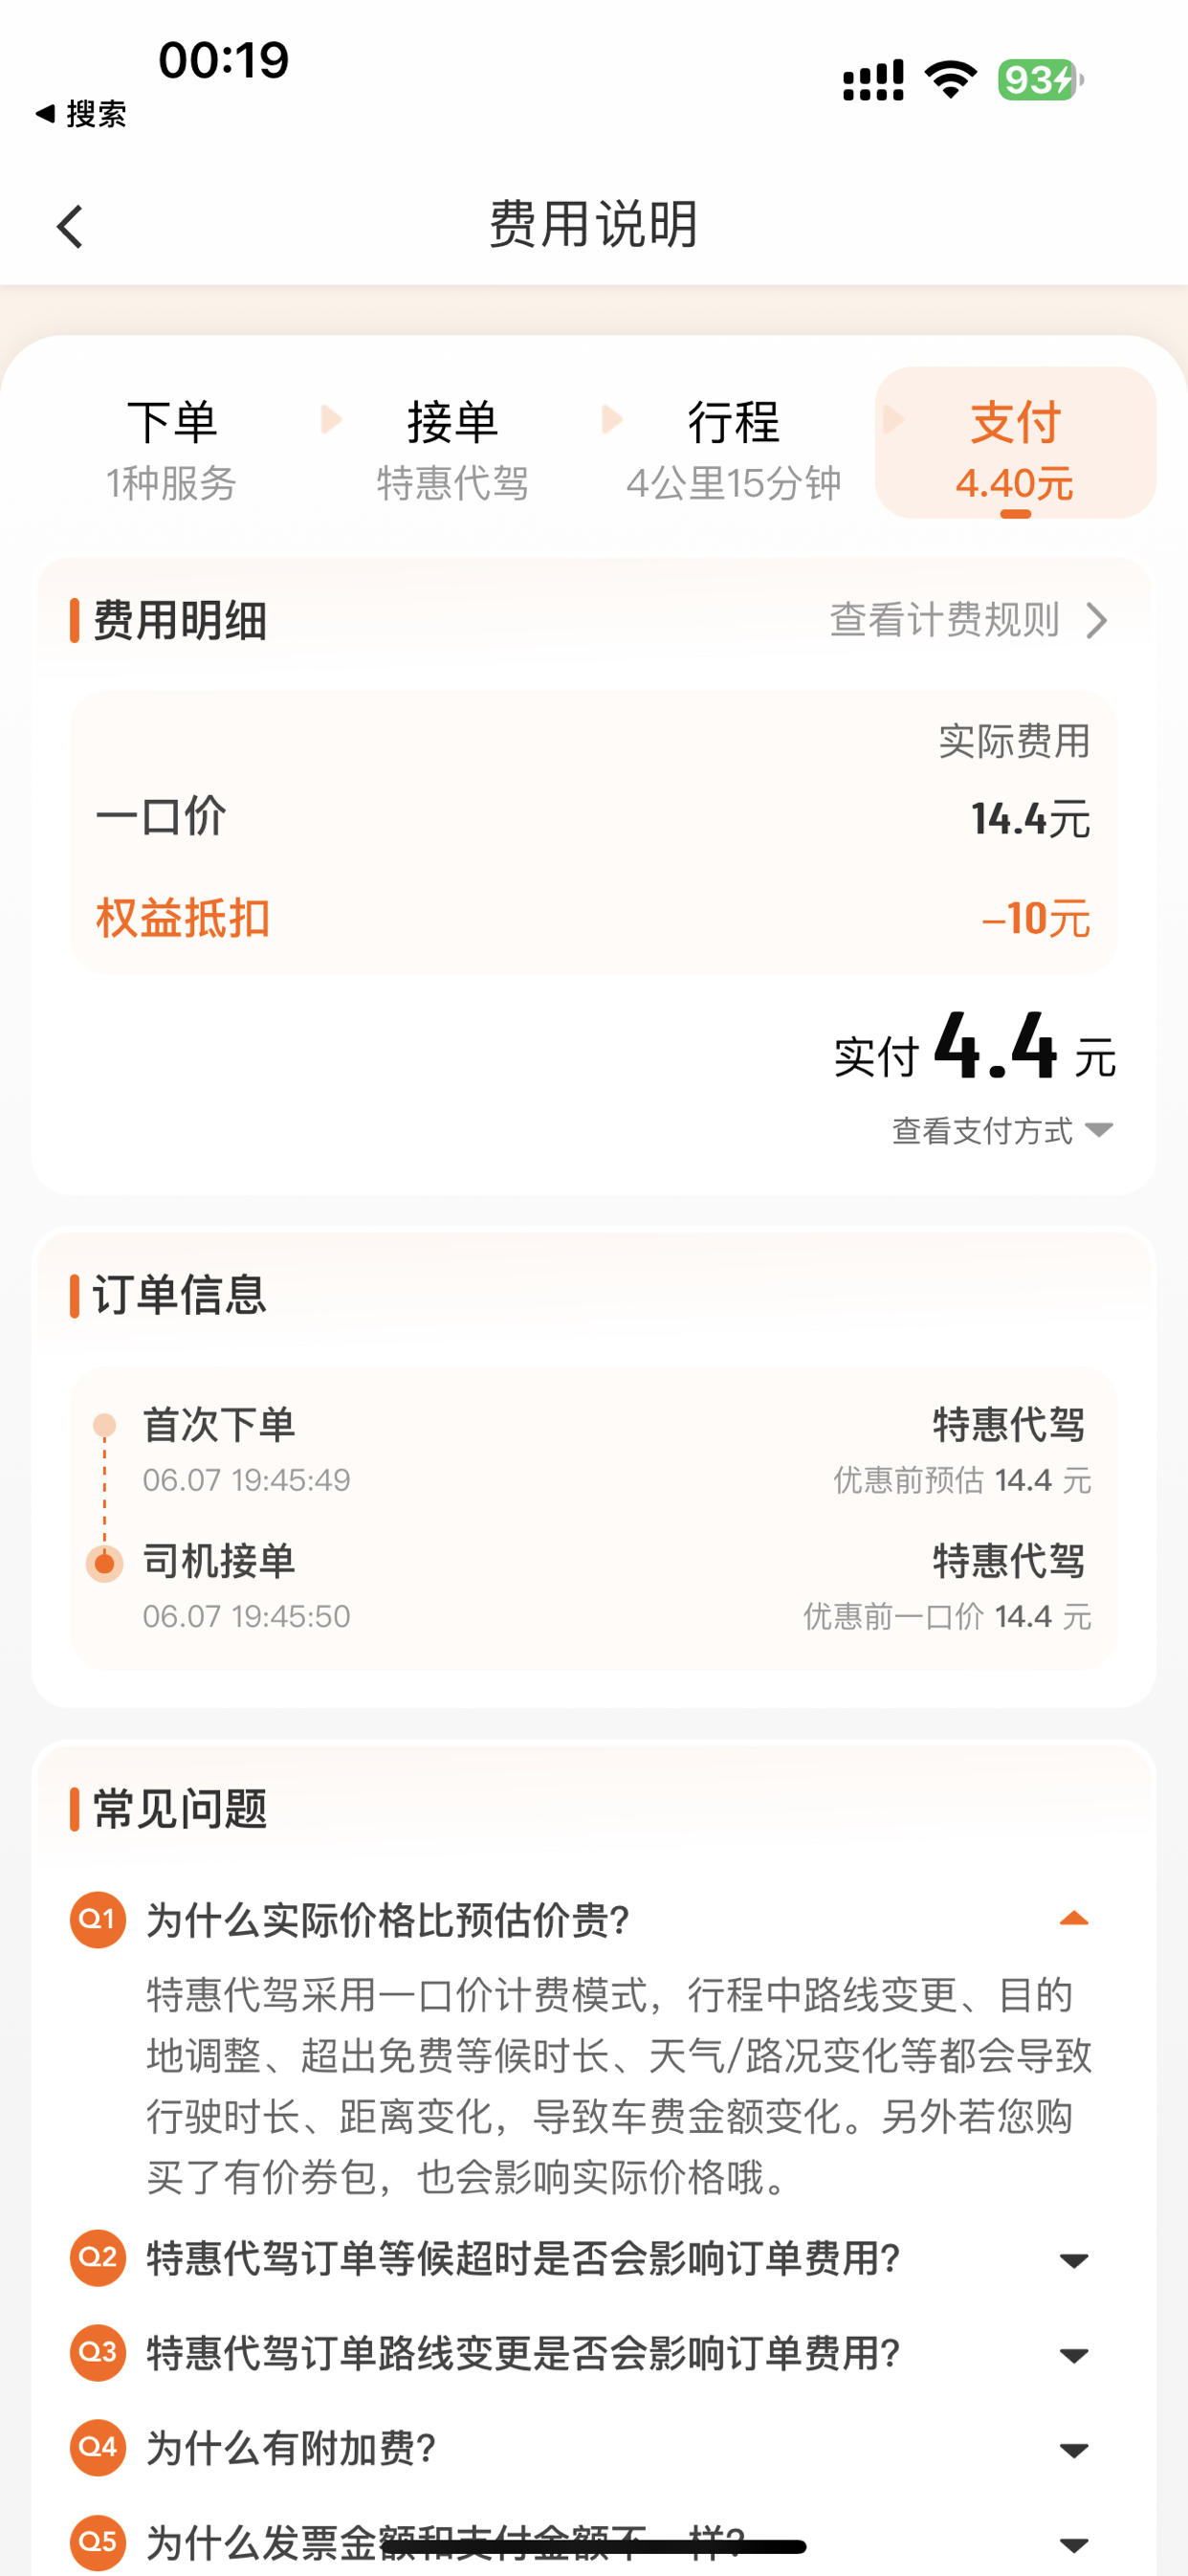Tap the Q4 orange badge icon
Screen dimensions: 1188x2576
pos(98,2447)
